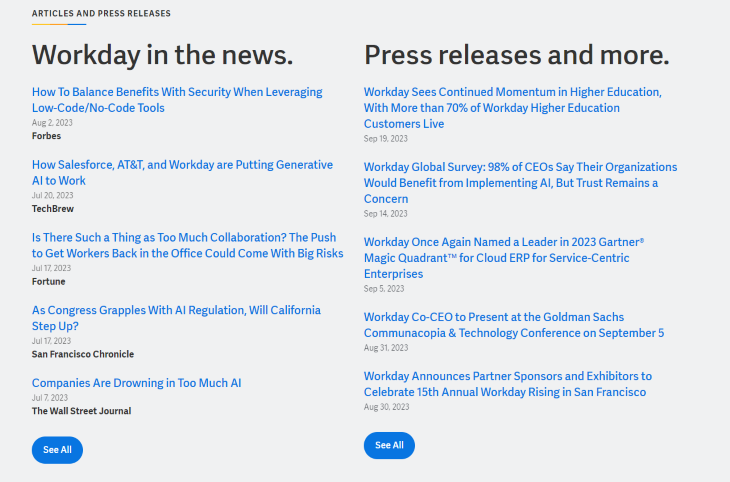
Task: Click the Forbes source label
Action: click(46, 135)
